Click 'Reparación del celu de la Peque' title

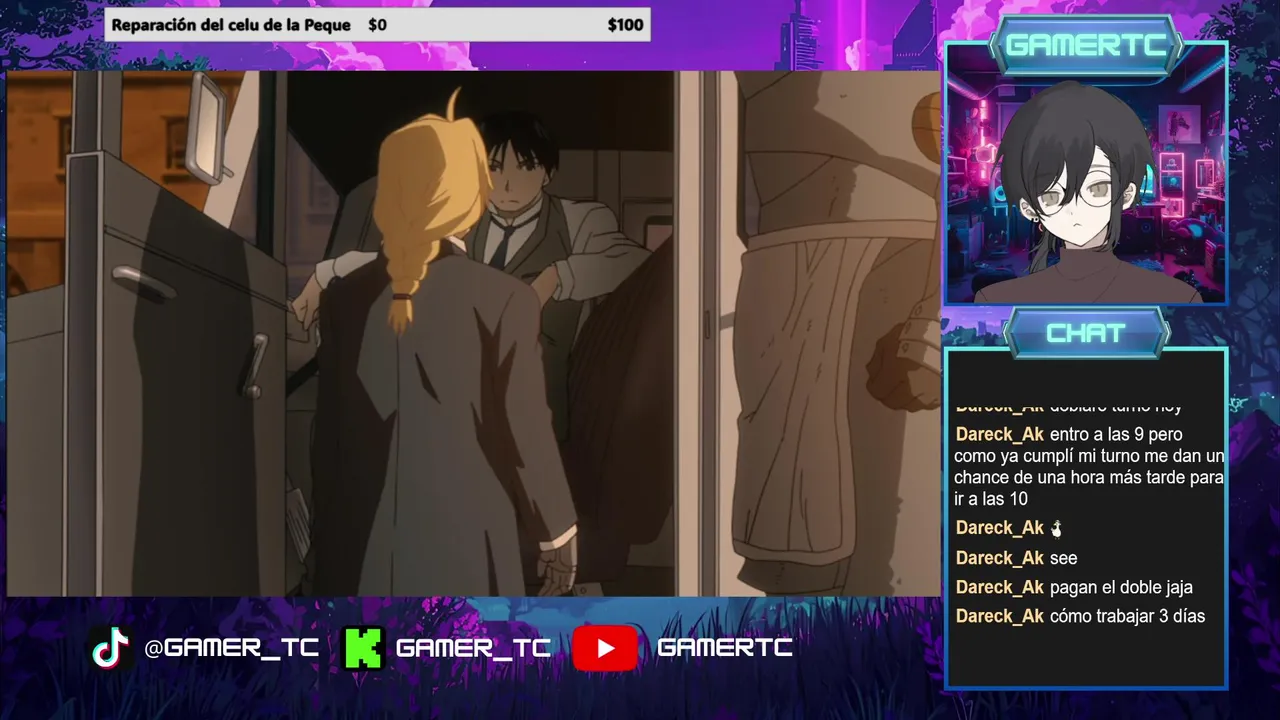point(231,25)
